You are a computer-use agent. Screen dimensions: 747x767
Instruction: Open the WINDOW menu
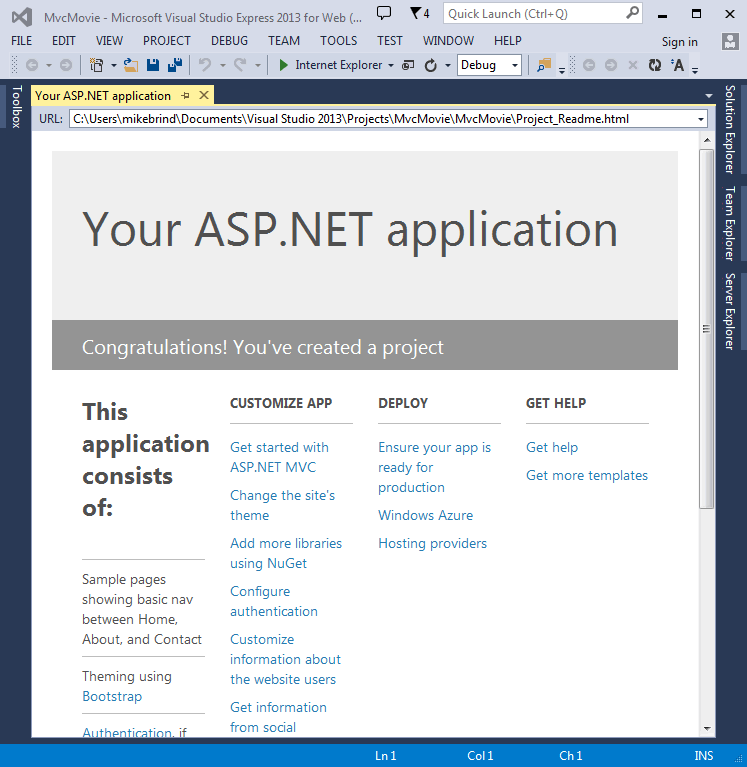pos(449,41)
